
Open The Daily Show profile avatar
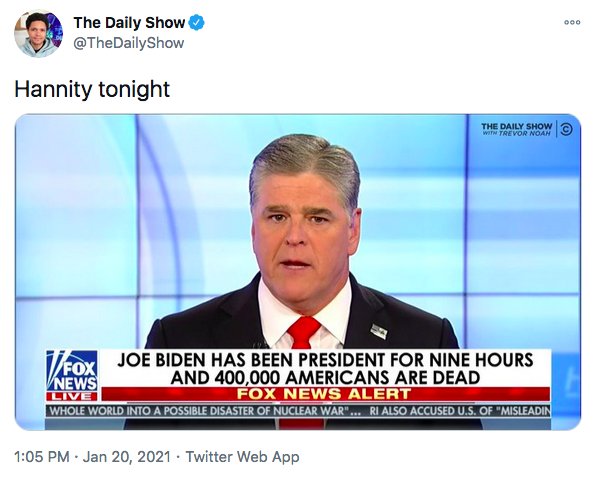38,33
